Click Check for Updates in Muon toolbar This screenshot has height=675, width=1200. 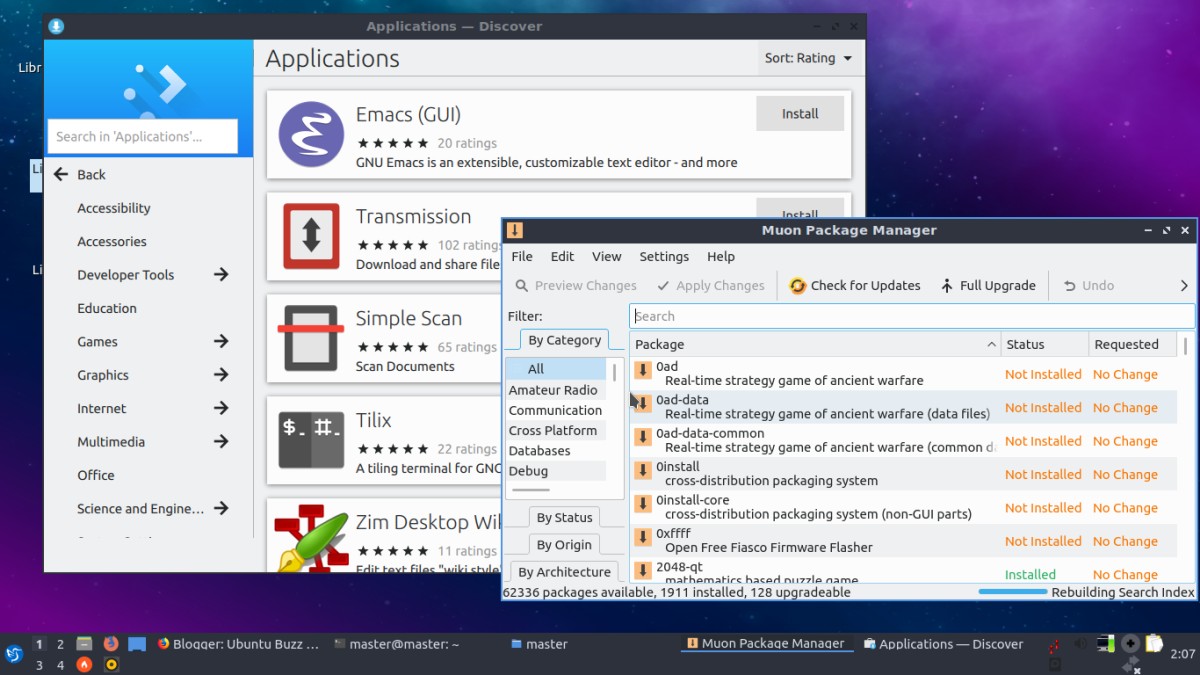[854, 285]
